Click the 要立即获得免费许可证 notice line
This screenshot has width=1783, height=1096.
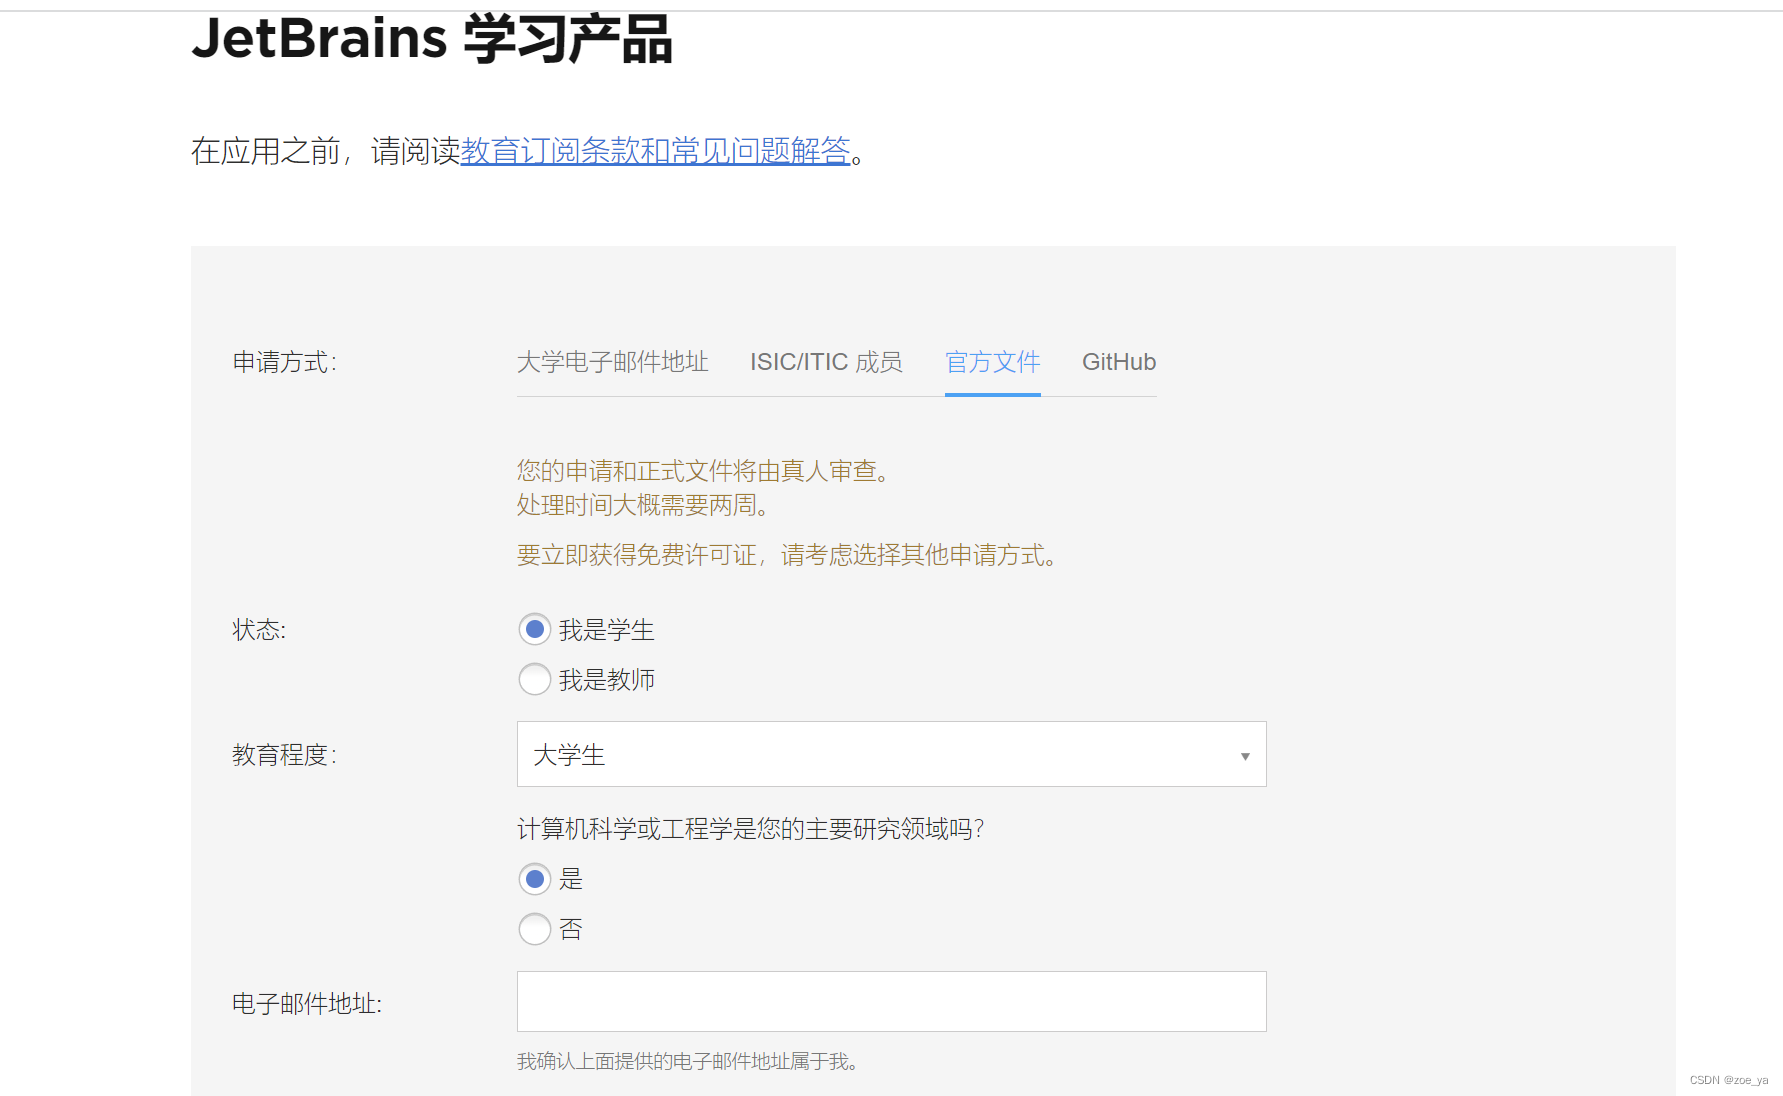[x=788, y=555]
